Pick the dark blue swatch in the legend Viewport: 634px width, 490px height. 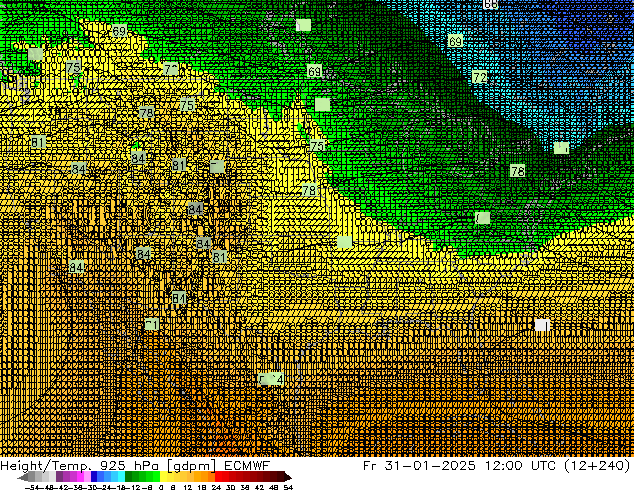[x=94, y=477]
